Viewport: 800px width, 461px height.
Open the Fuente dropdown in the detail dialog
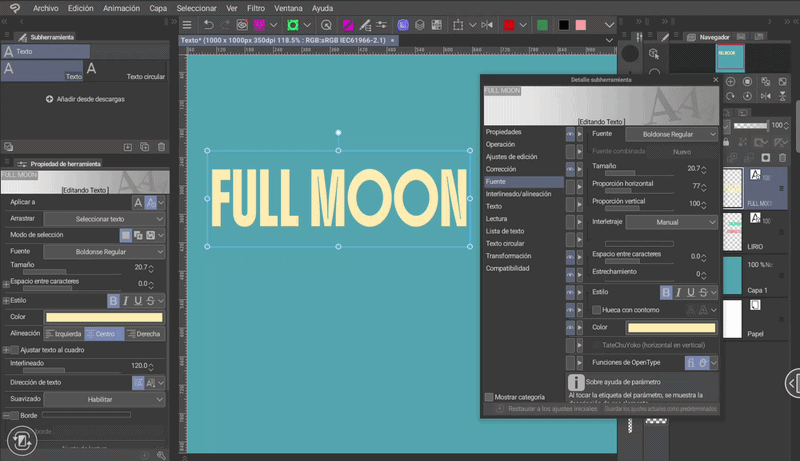(x=671, y=133)
